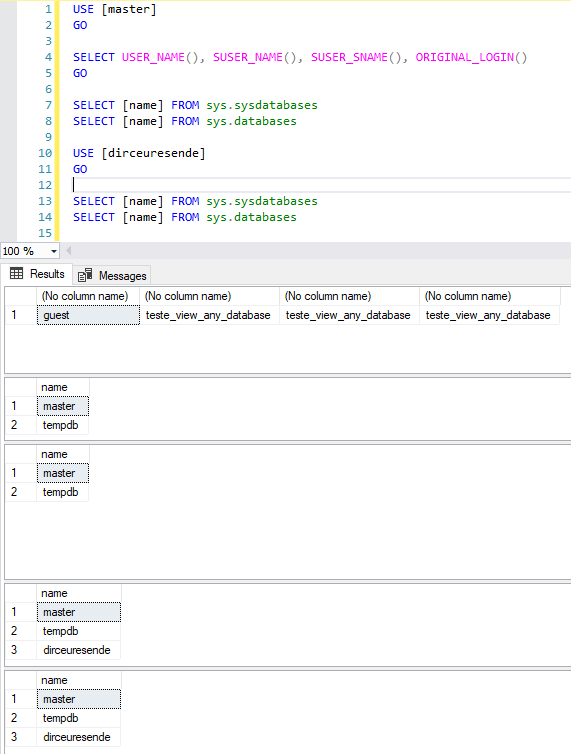Select dirceuresende cell in fourth result grid

pyautogui.click(x=79, y=650)
